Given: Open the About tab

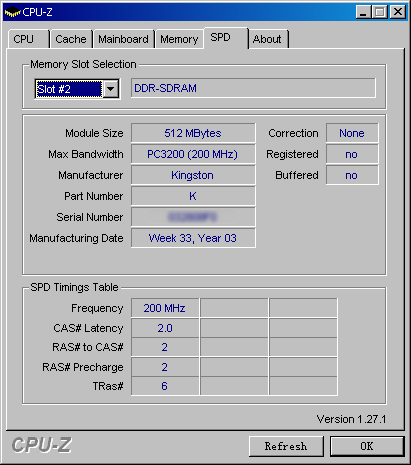Looking at the screenshot, I should tap(268, 39).
